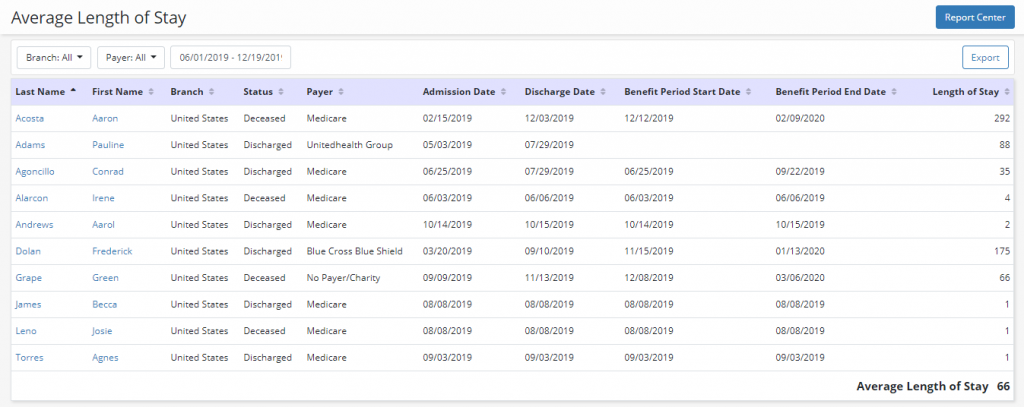Select the Torres patient link
This screenshot has width=1024, height=407.
[30, 357]
